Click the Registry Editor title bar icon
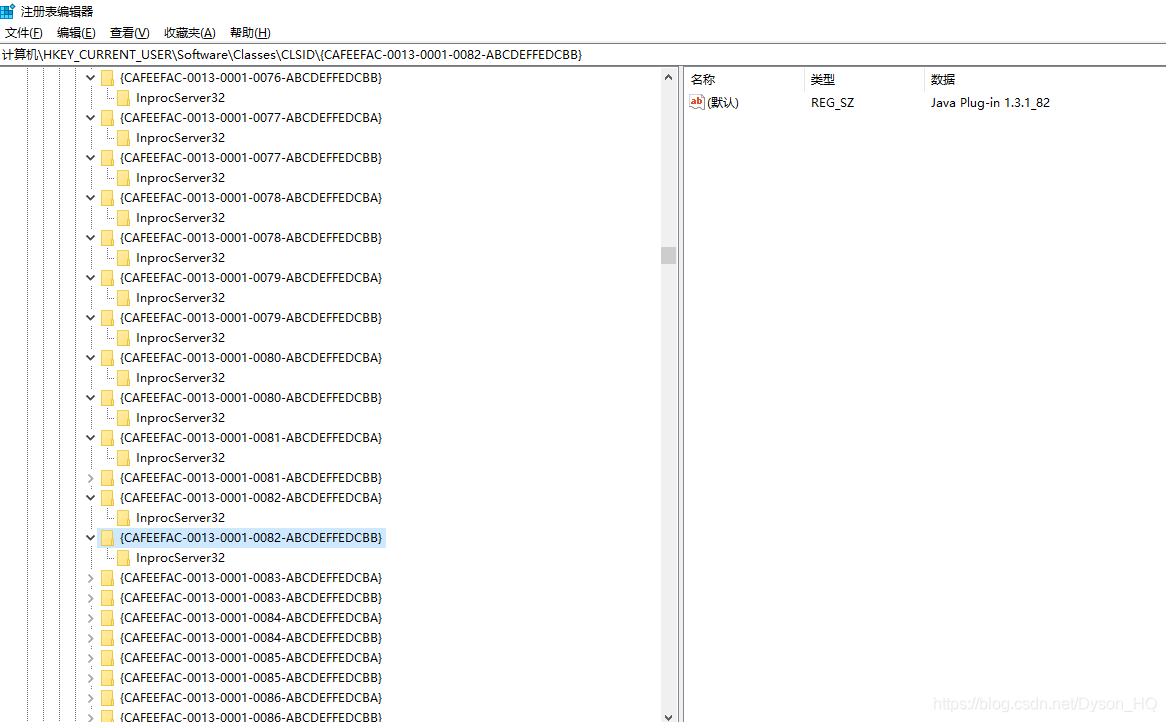This screenshot has height=722, width=1166. [x=8, y=11]
